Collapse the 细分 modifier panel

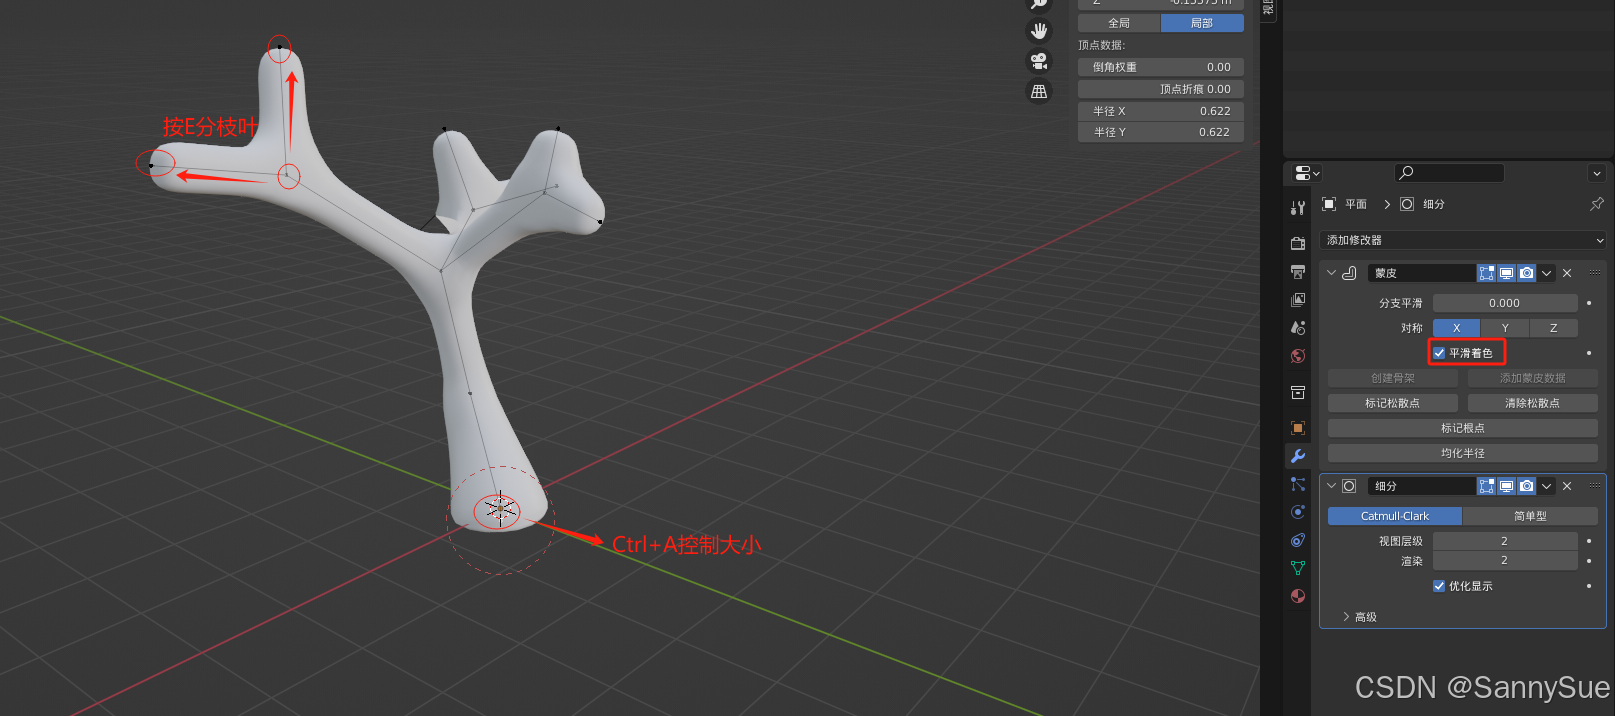click(x=1331, y=486)
